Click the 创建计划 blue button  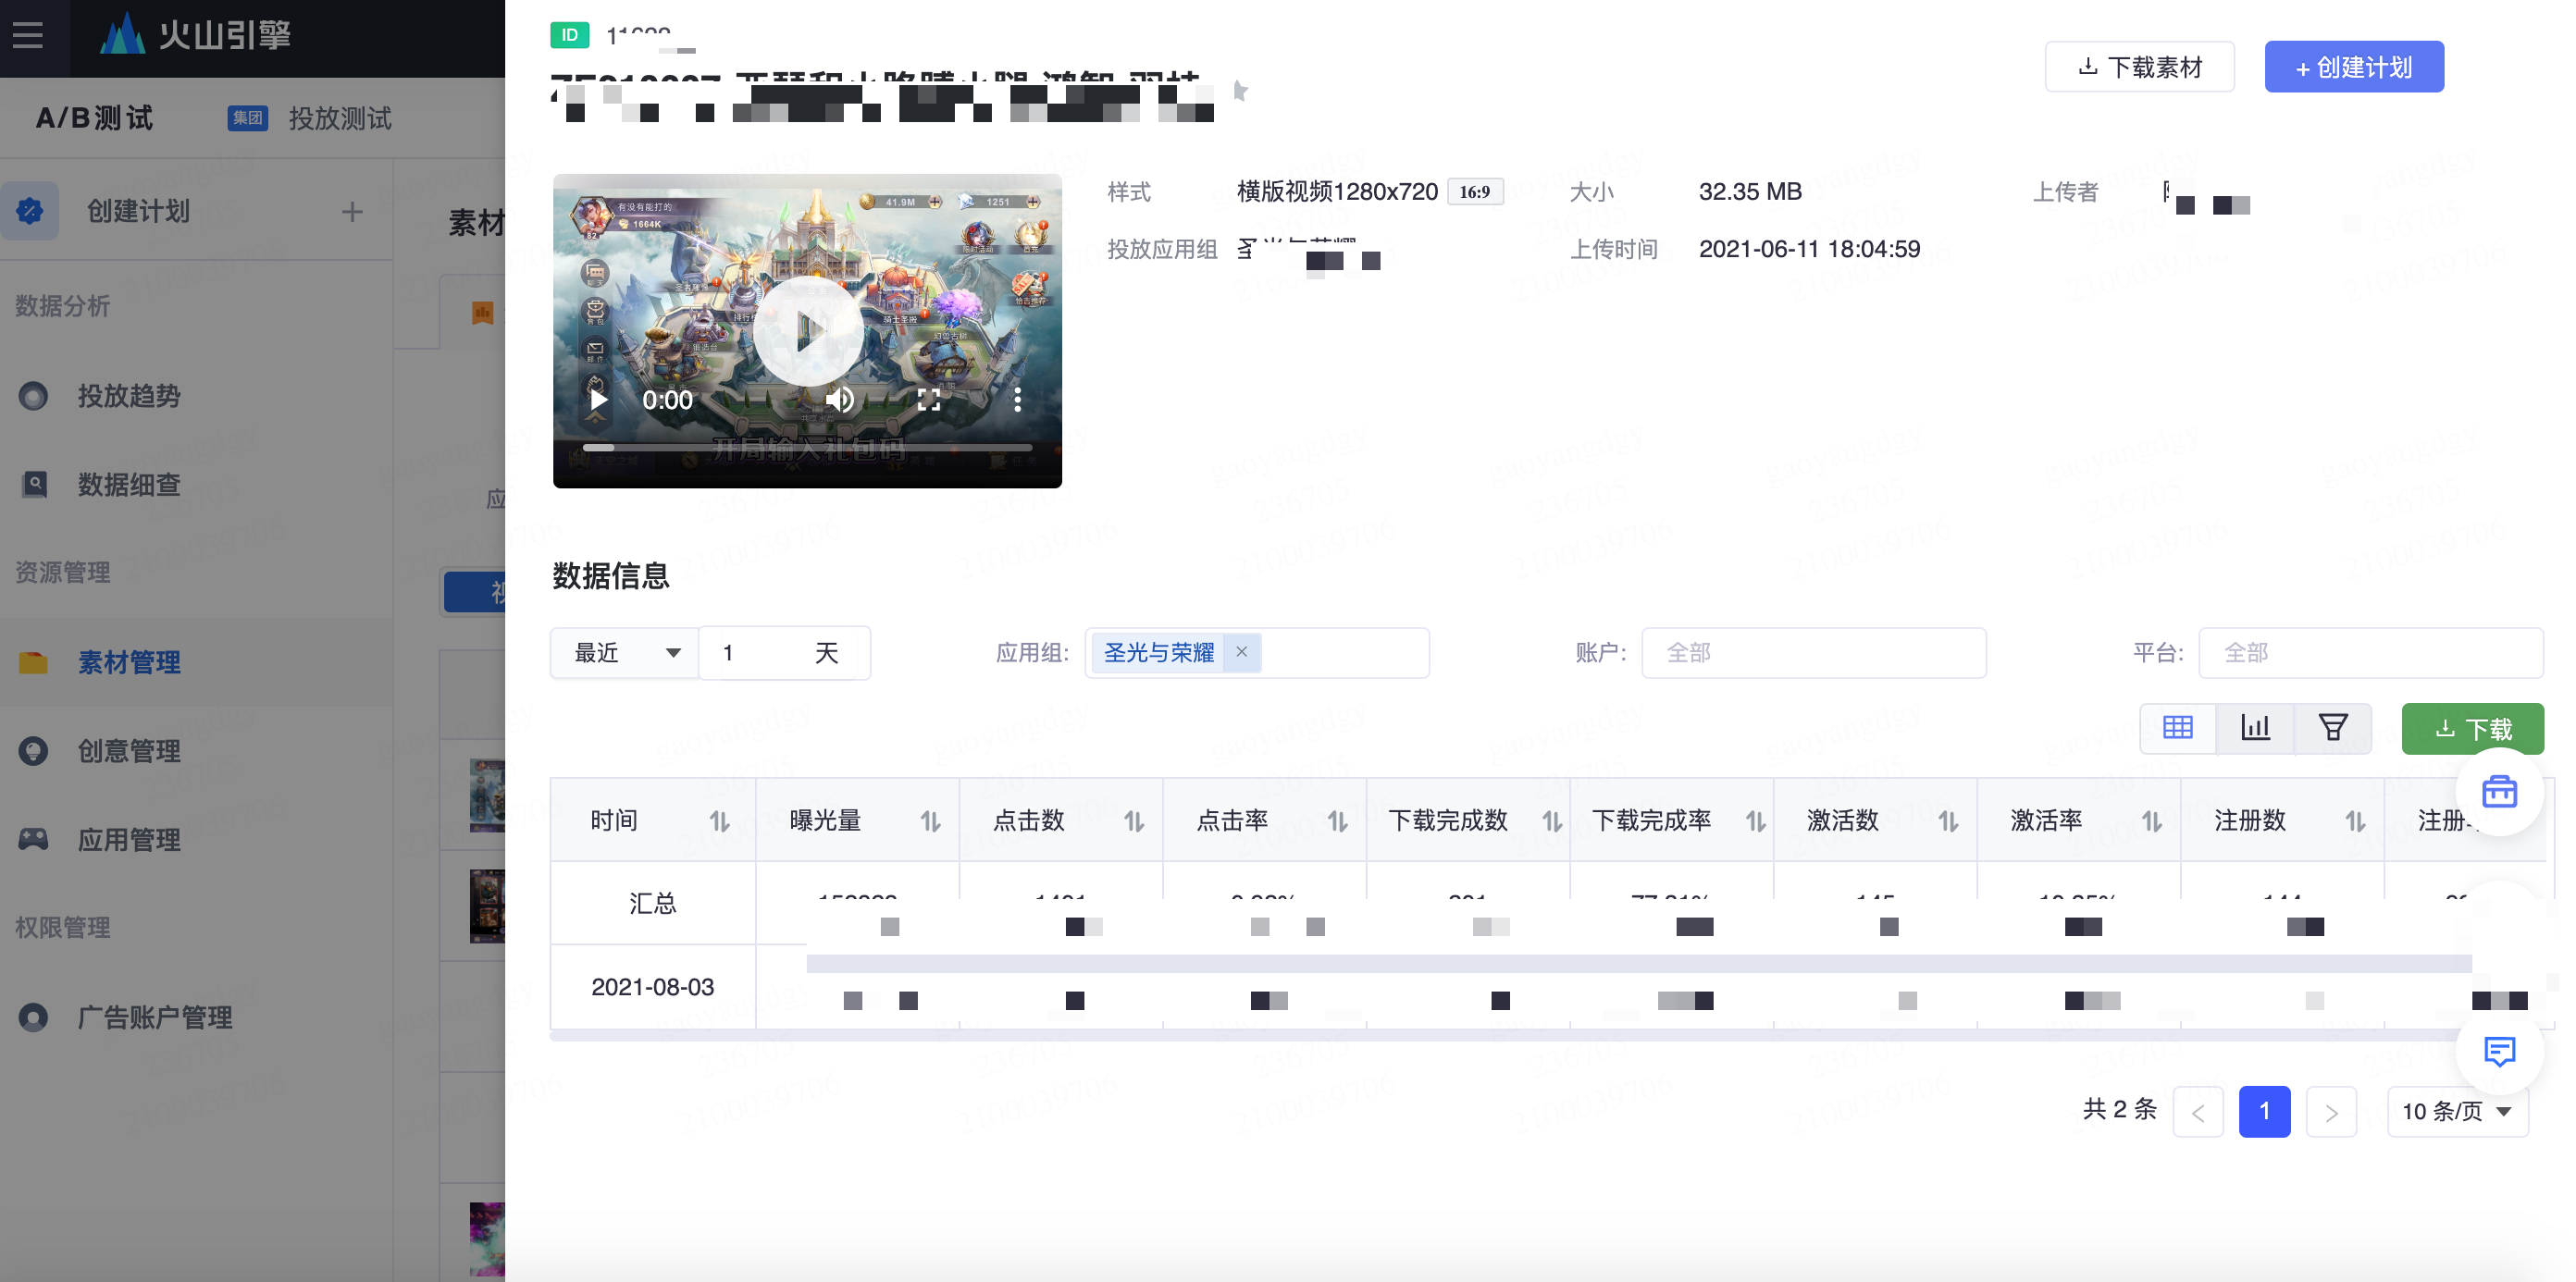pyautogui.click(x=2354, y=67)
